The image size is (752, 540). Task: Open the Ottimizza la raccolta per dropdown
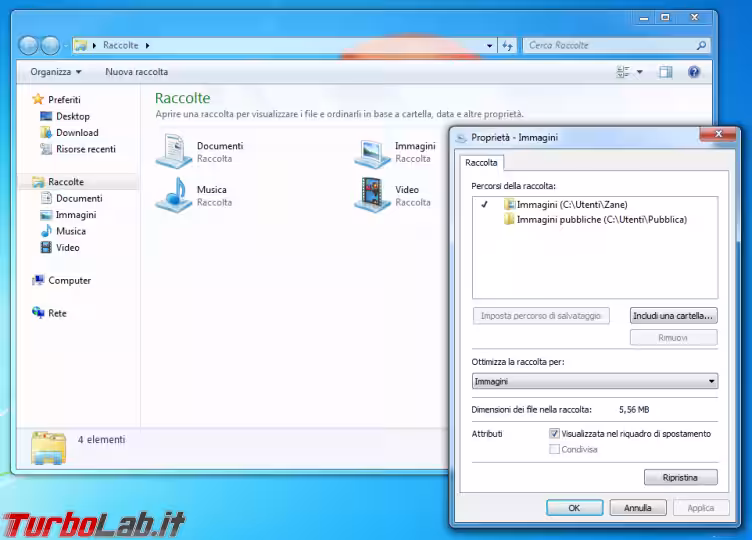click(595, 381)
